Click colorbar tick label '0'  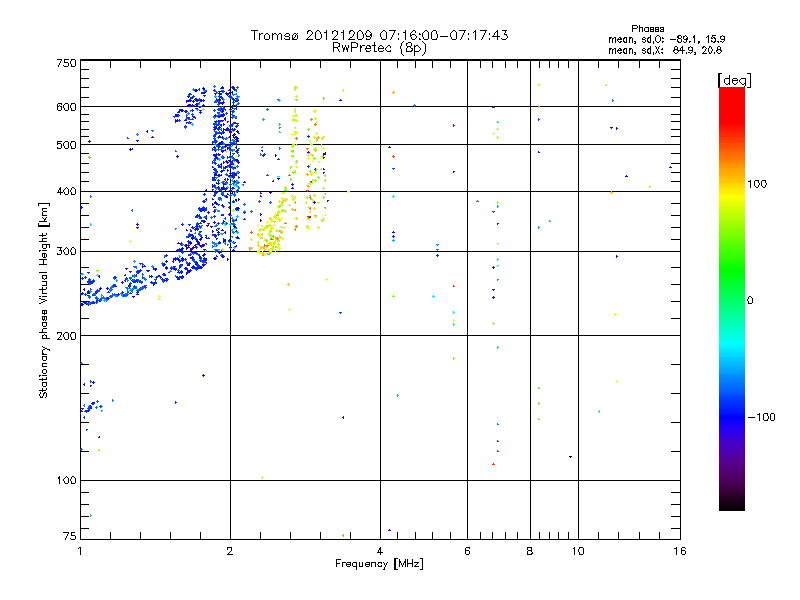pyautogui.click(x=750, y=301)
